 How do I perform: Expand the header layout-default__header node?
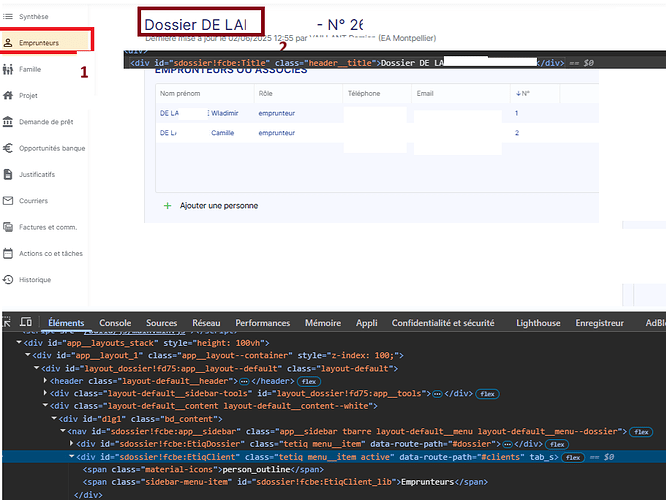pos(45,381)
